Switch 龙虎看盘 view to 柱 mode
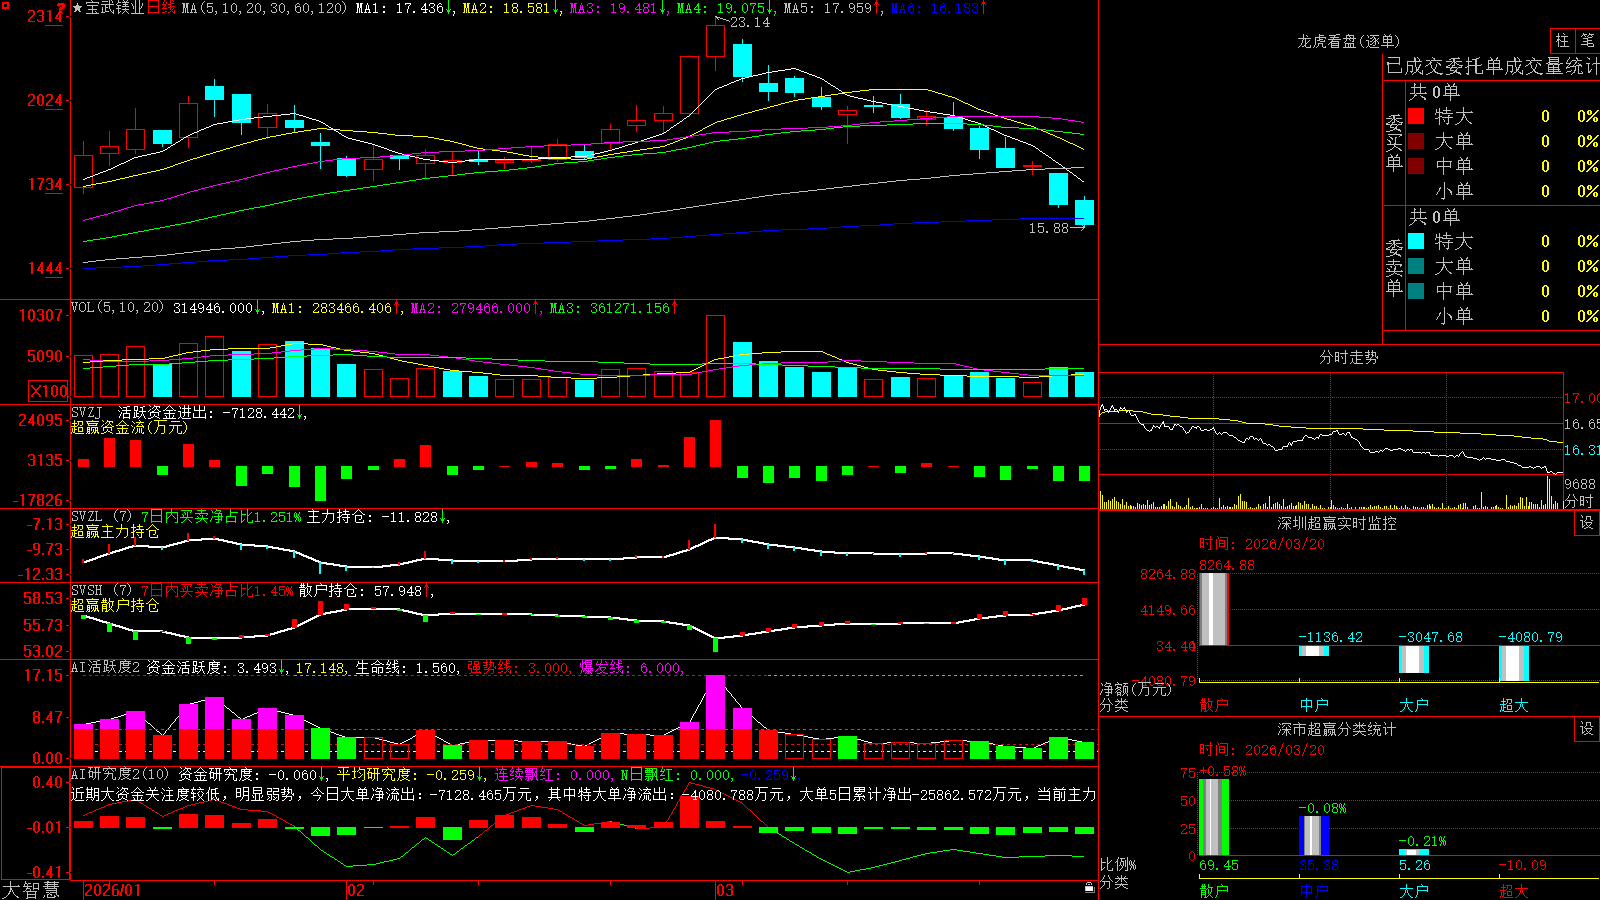1600x900 pixels. [1562, 40]
